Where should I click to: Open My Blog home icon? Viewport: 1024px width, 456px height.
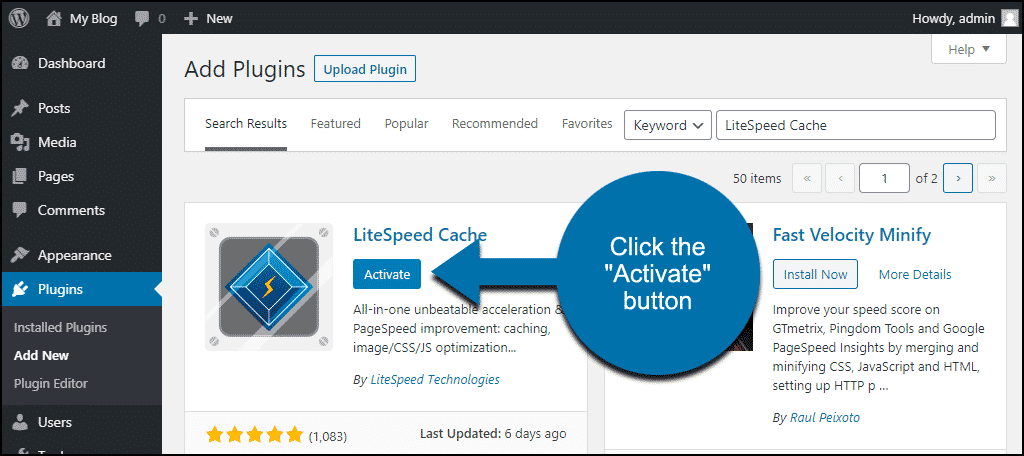54,18
